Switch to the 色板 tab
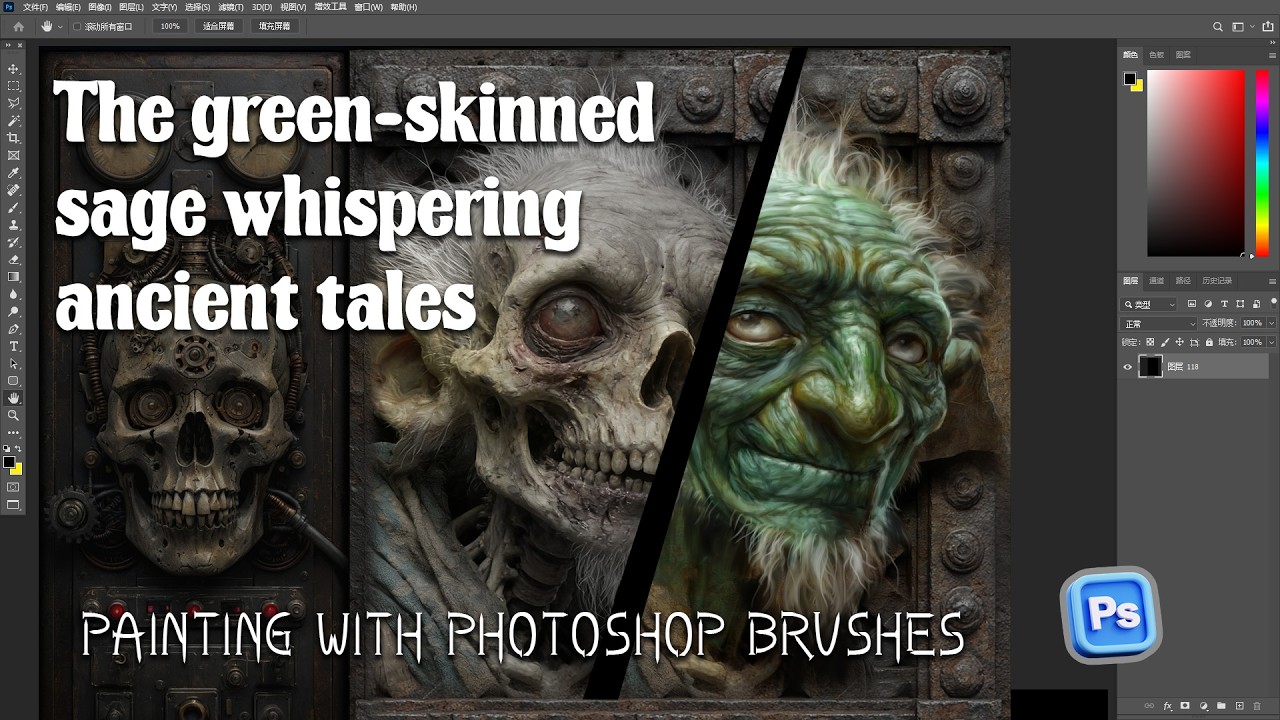Screen dimensions: 1280x720 (x=1157, y=55)
